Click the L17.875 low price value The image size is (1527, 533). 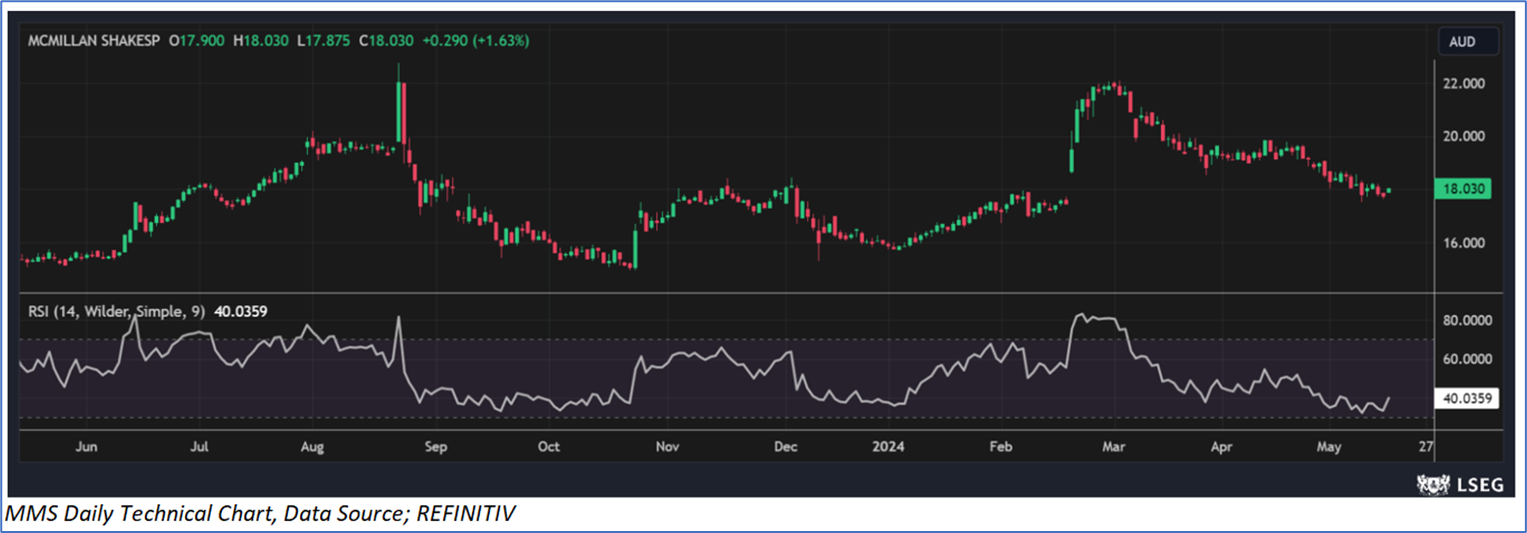point(325,41)
